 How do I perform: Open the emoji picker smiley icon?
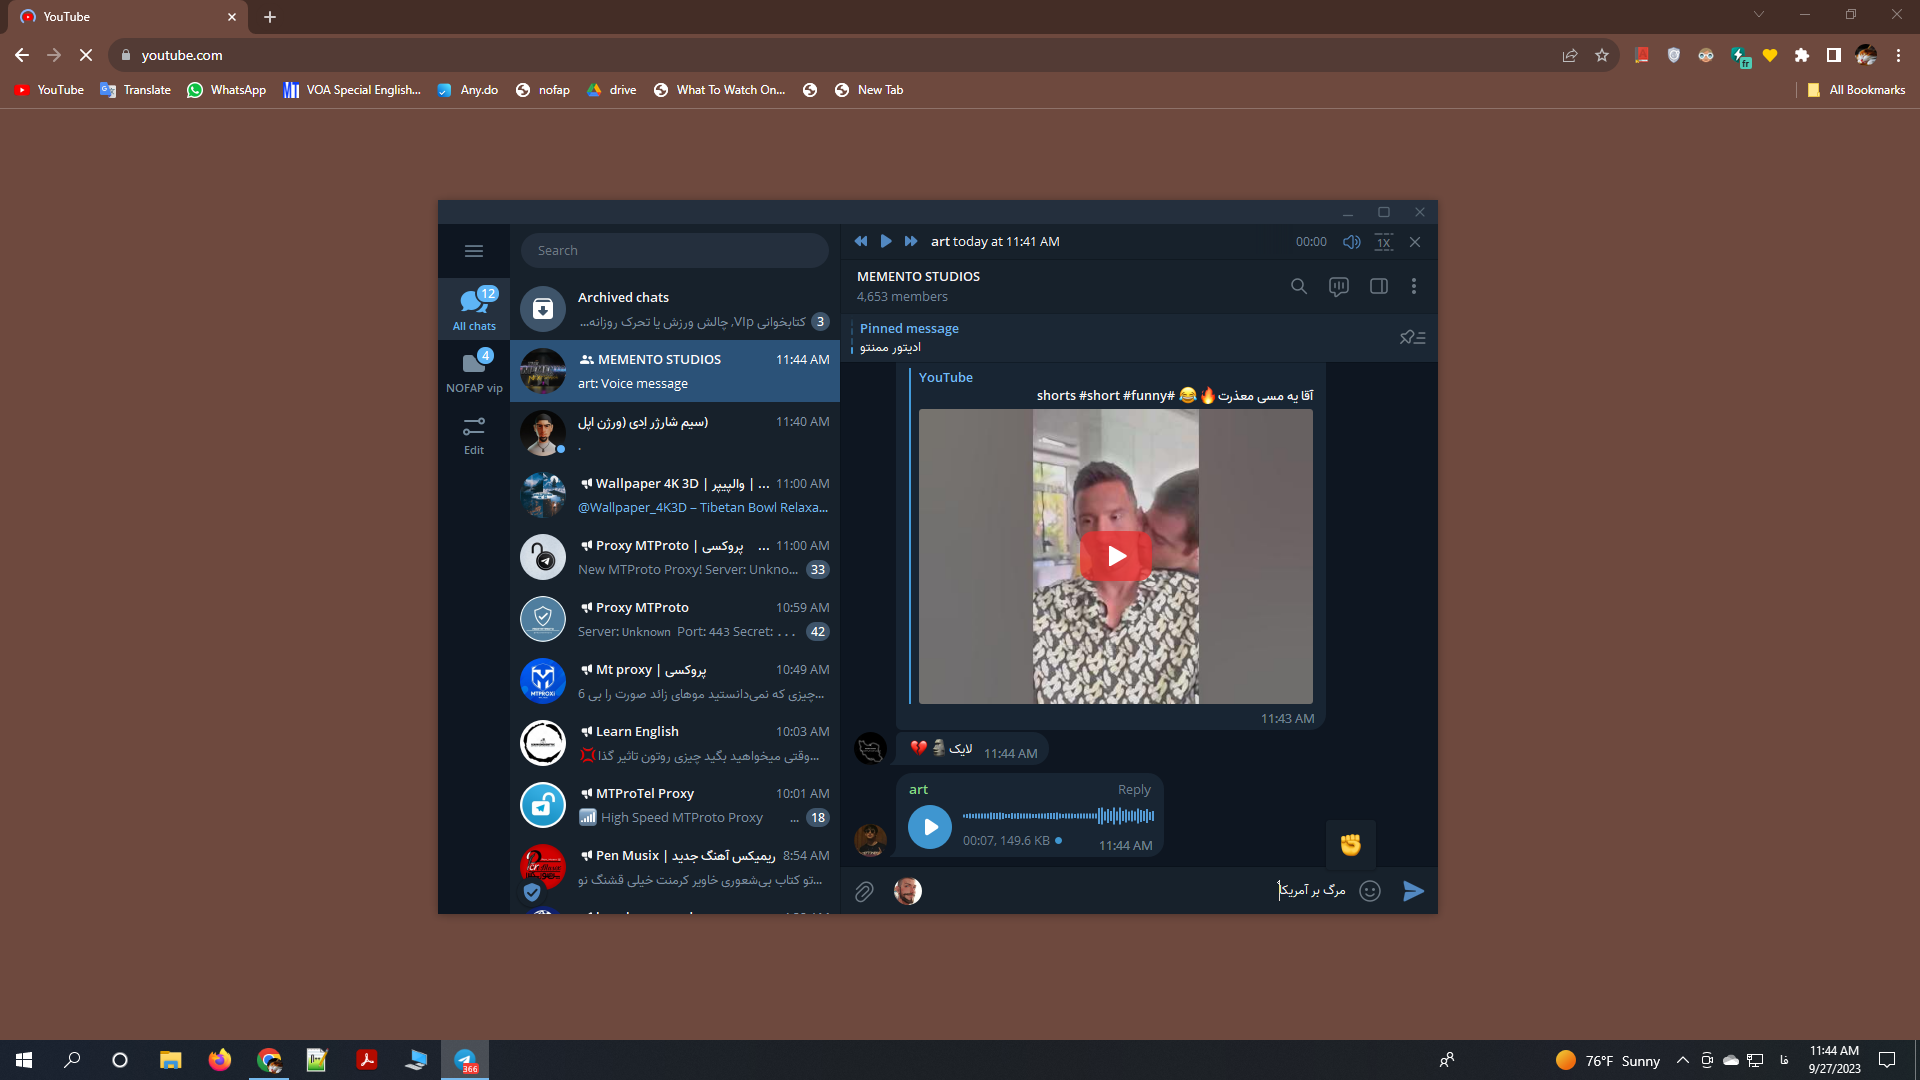tap(1370, 891)
